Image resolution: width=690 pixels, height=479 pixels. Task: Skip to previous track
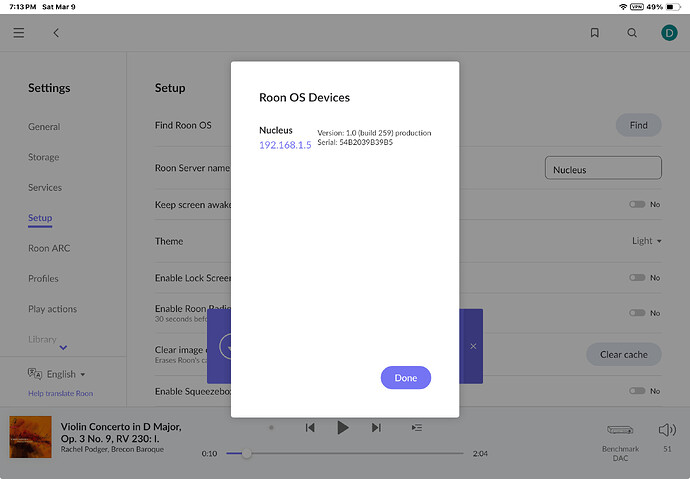click(x=310, y=428)
